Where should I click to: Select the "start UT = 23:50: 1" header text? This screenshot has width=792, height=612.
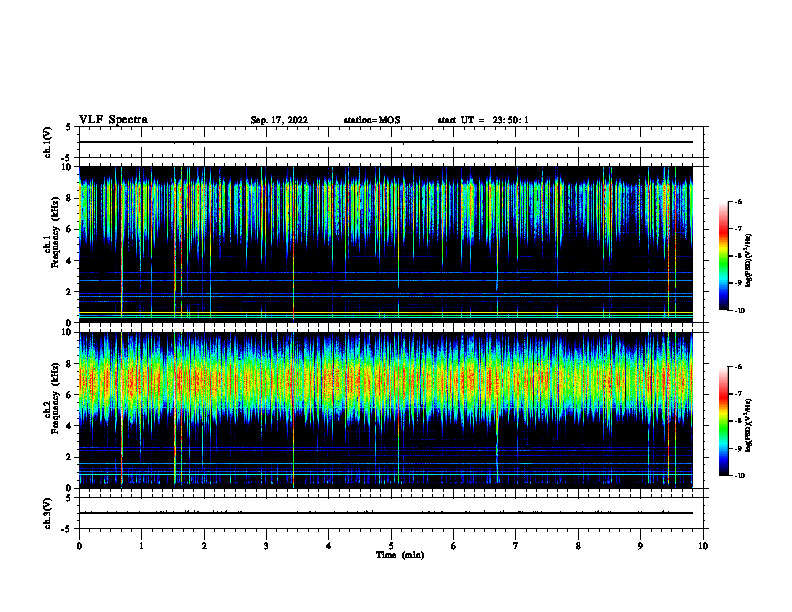click(483, 120)
